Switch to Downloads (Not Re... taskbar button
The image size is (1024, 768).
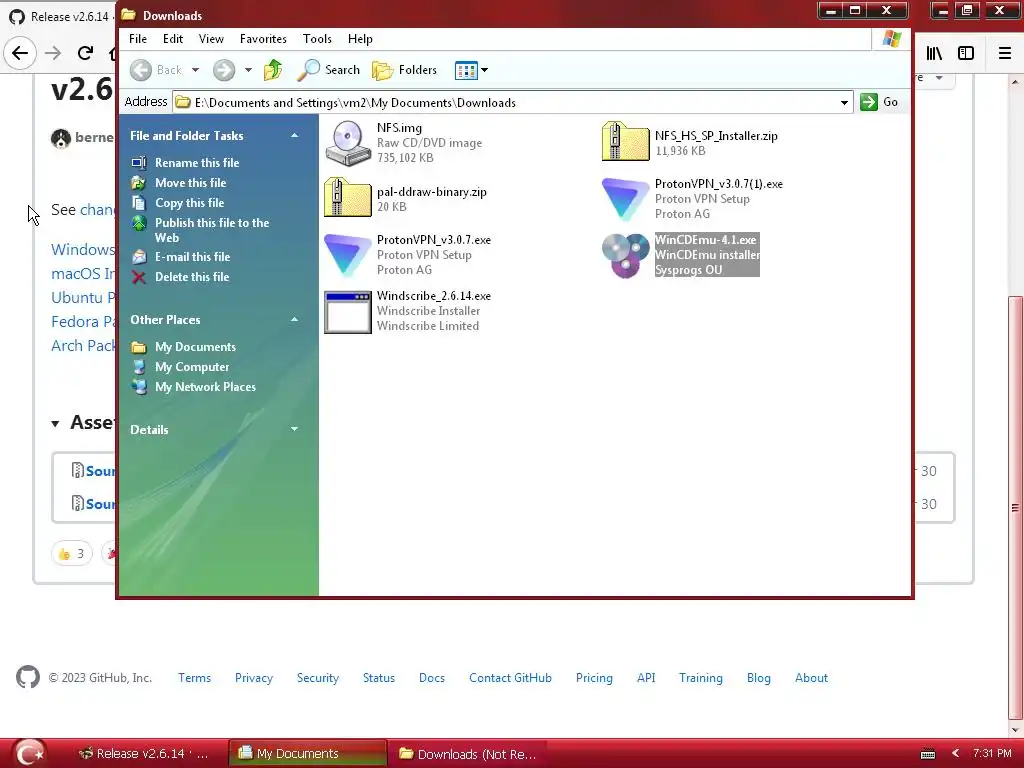[x=467, y=754]
